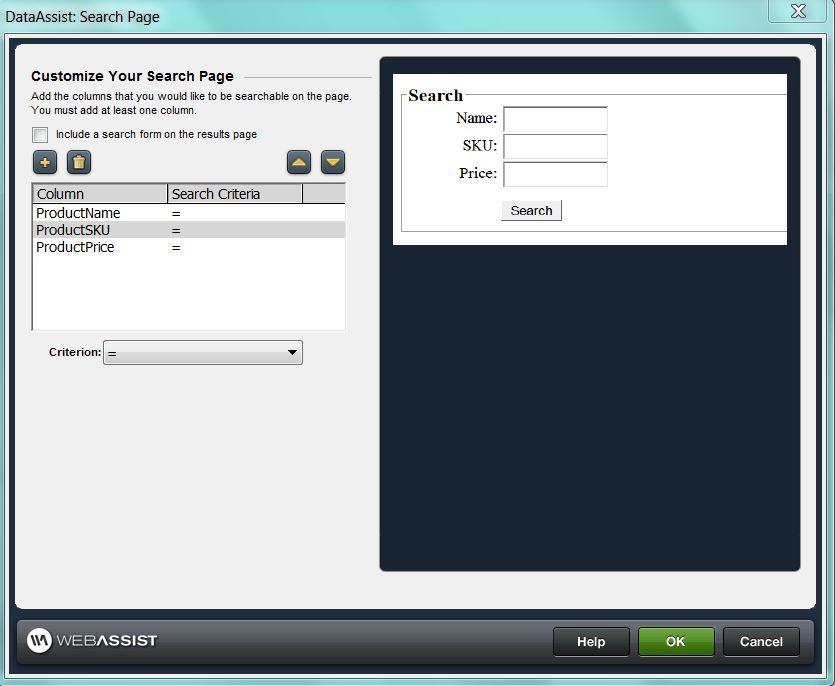835x686 pixels.
Task: Open the Criterion dropdown
Action: tap(202, 352)
